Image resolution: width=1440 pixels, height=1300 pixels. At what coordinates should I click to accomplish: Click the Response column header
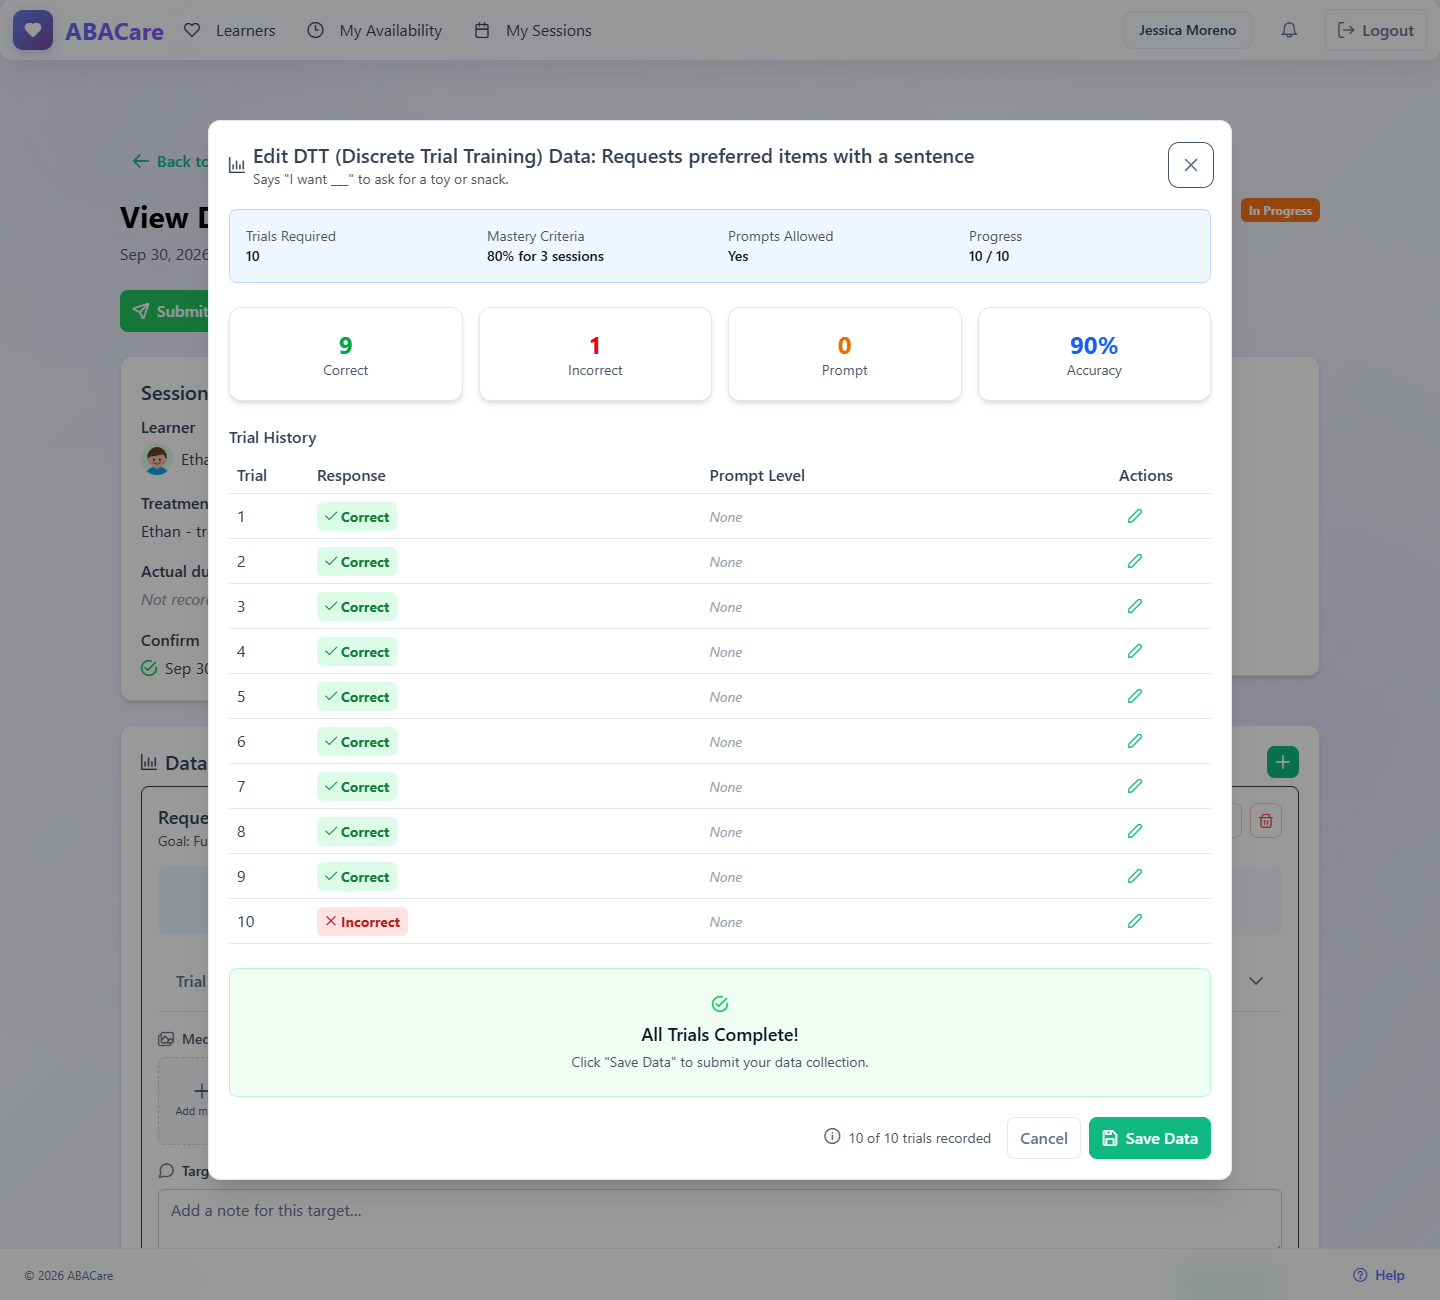tap(351, 476)
